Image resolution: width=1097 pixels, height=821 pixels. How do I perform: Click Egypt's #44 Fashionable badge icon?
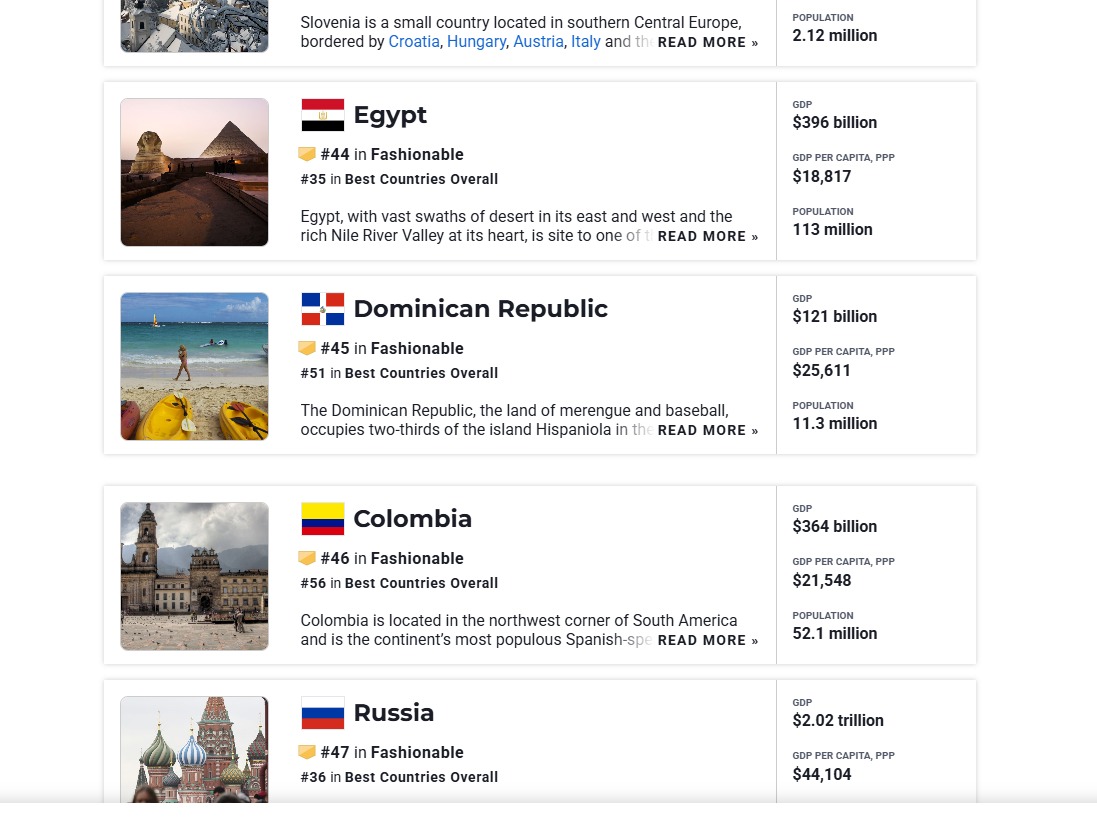pyautogui.click(x=307, y=154)
